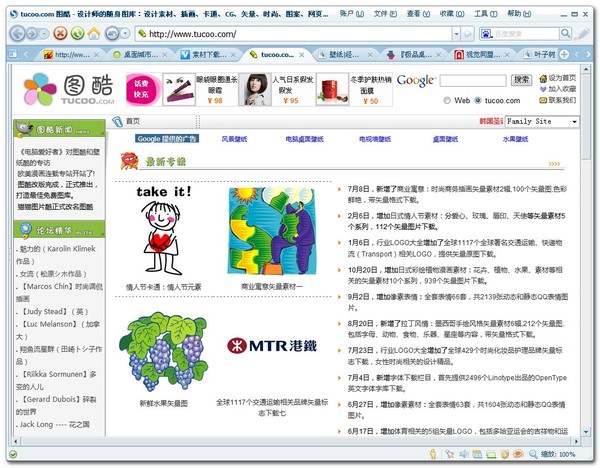Switch to the 叶子树 tab
This screenshot has height=468, width=600.
pyautogui.click(x=540, y=55)
